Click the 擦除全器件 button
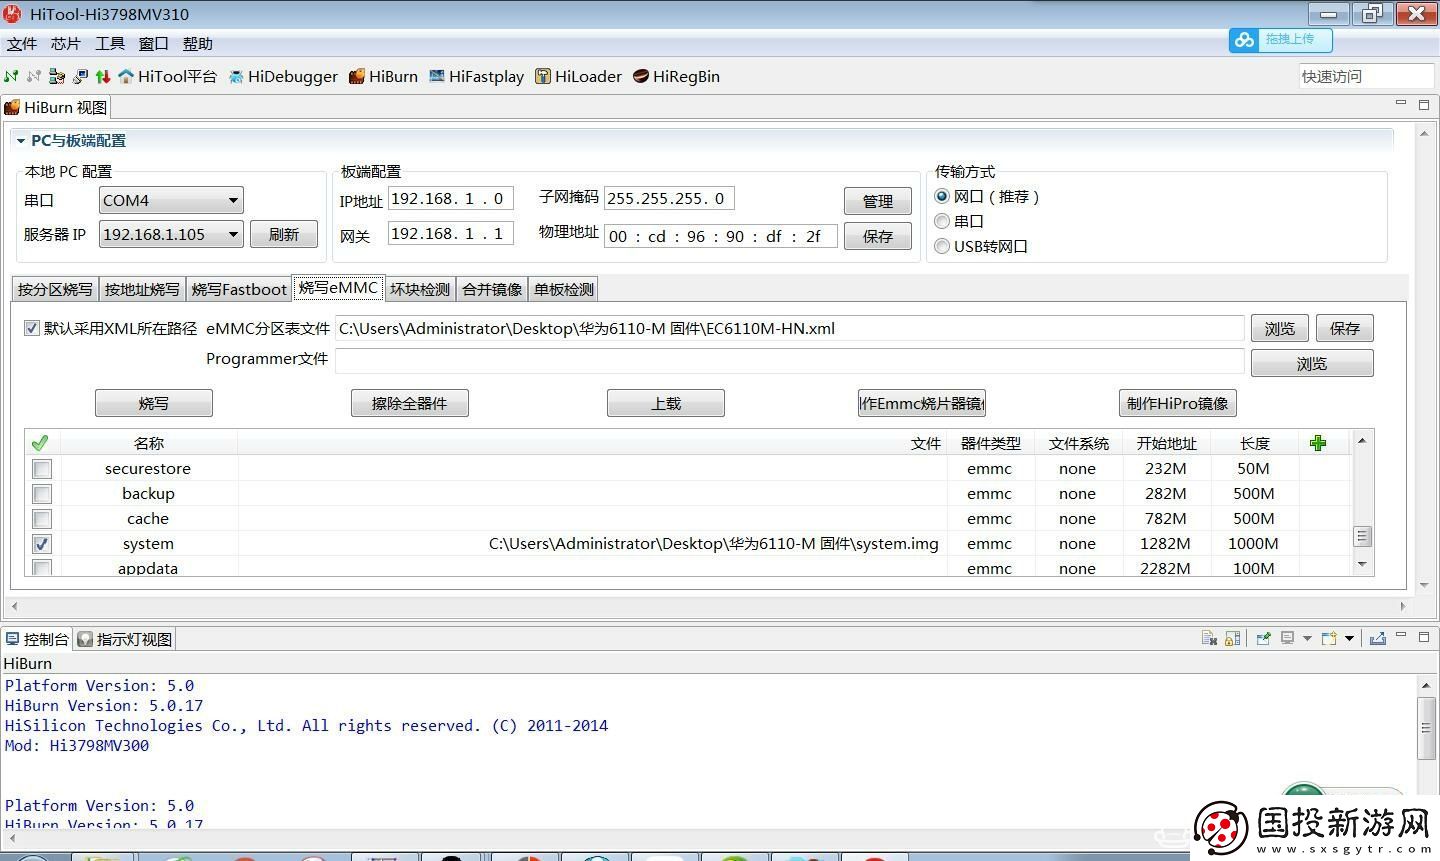 coord(410,403)
